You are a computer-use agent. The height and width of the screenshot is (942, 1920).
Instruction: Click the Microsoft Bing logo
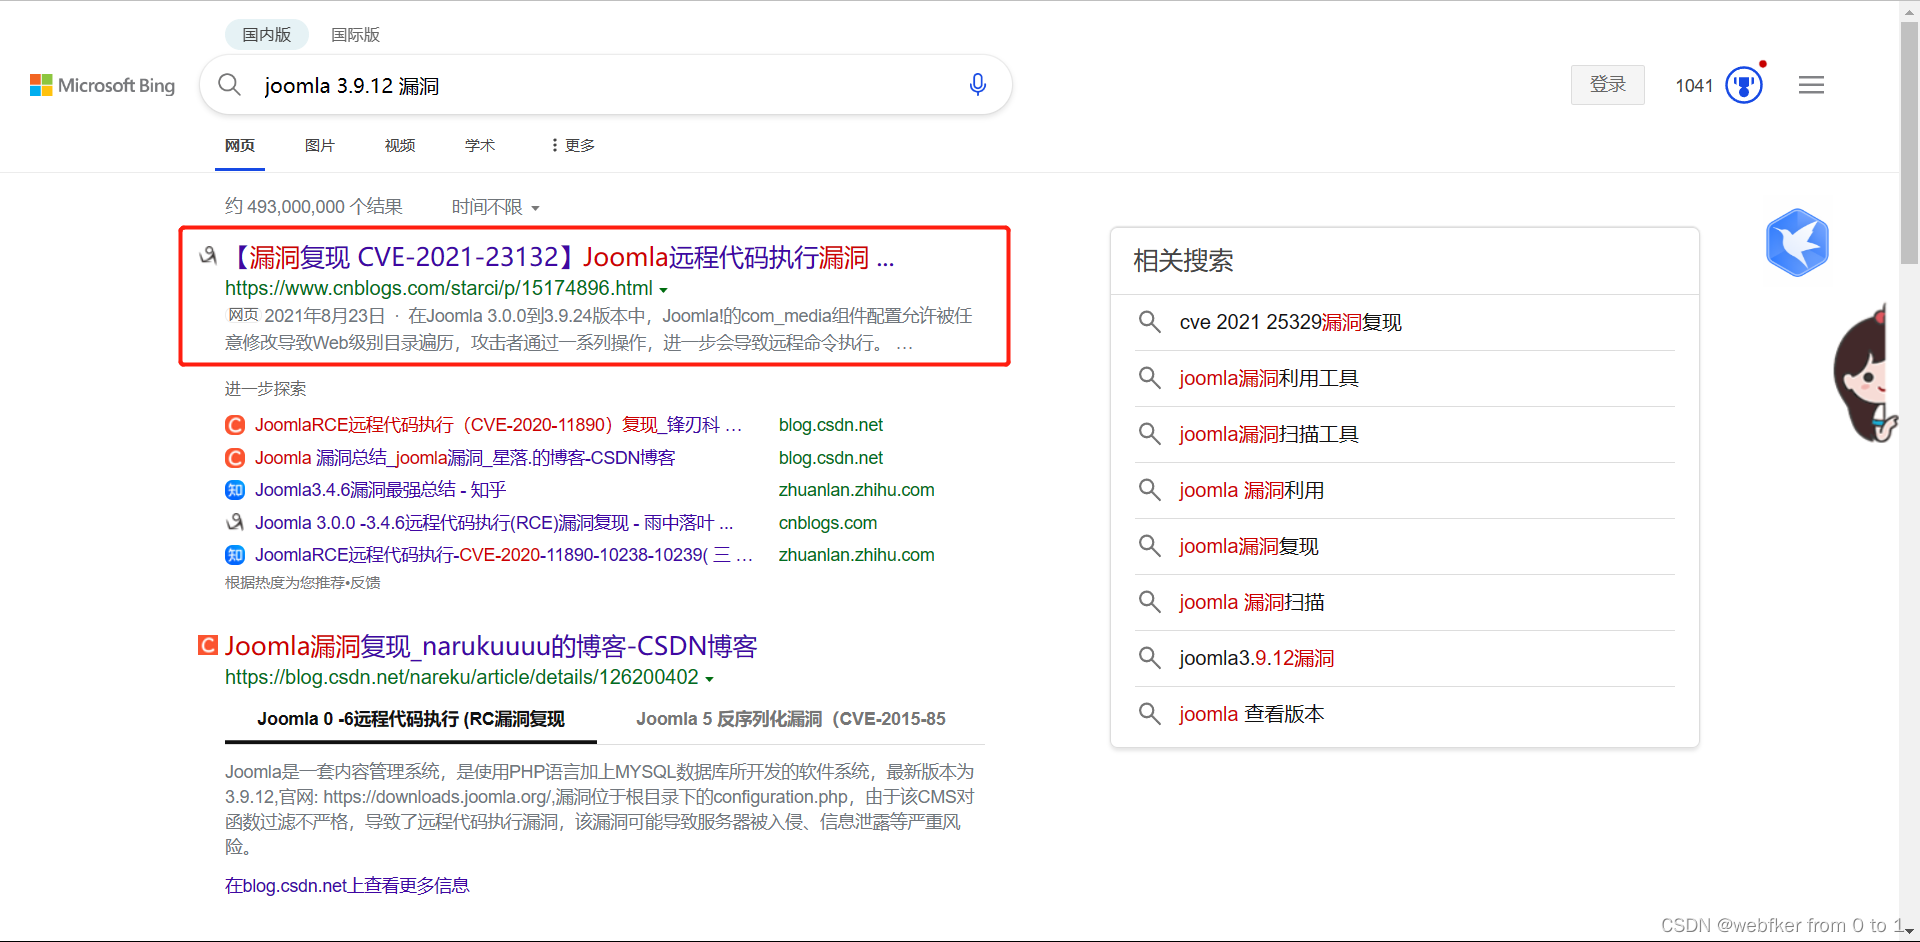pos(102,85)
